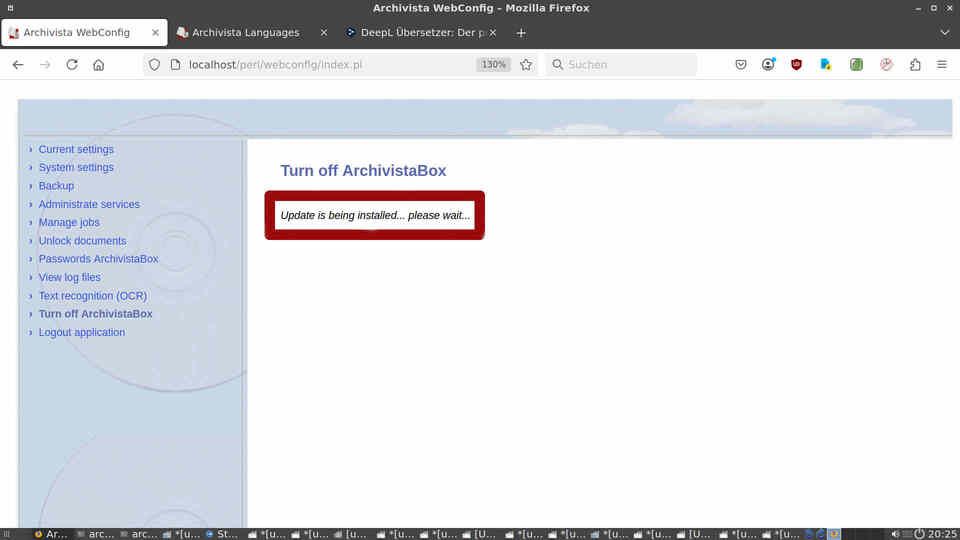Close the DeepL Übersetzer tab
The image size is (960, 540).
493,32
